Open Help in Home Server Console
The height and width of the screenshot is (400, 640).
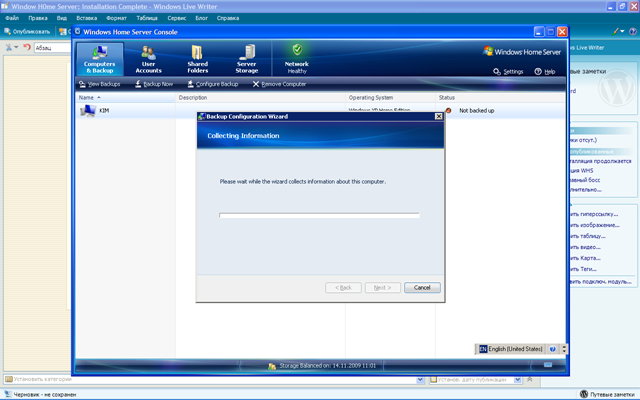point(545,71)
